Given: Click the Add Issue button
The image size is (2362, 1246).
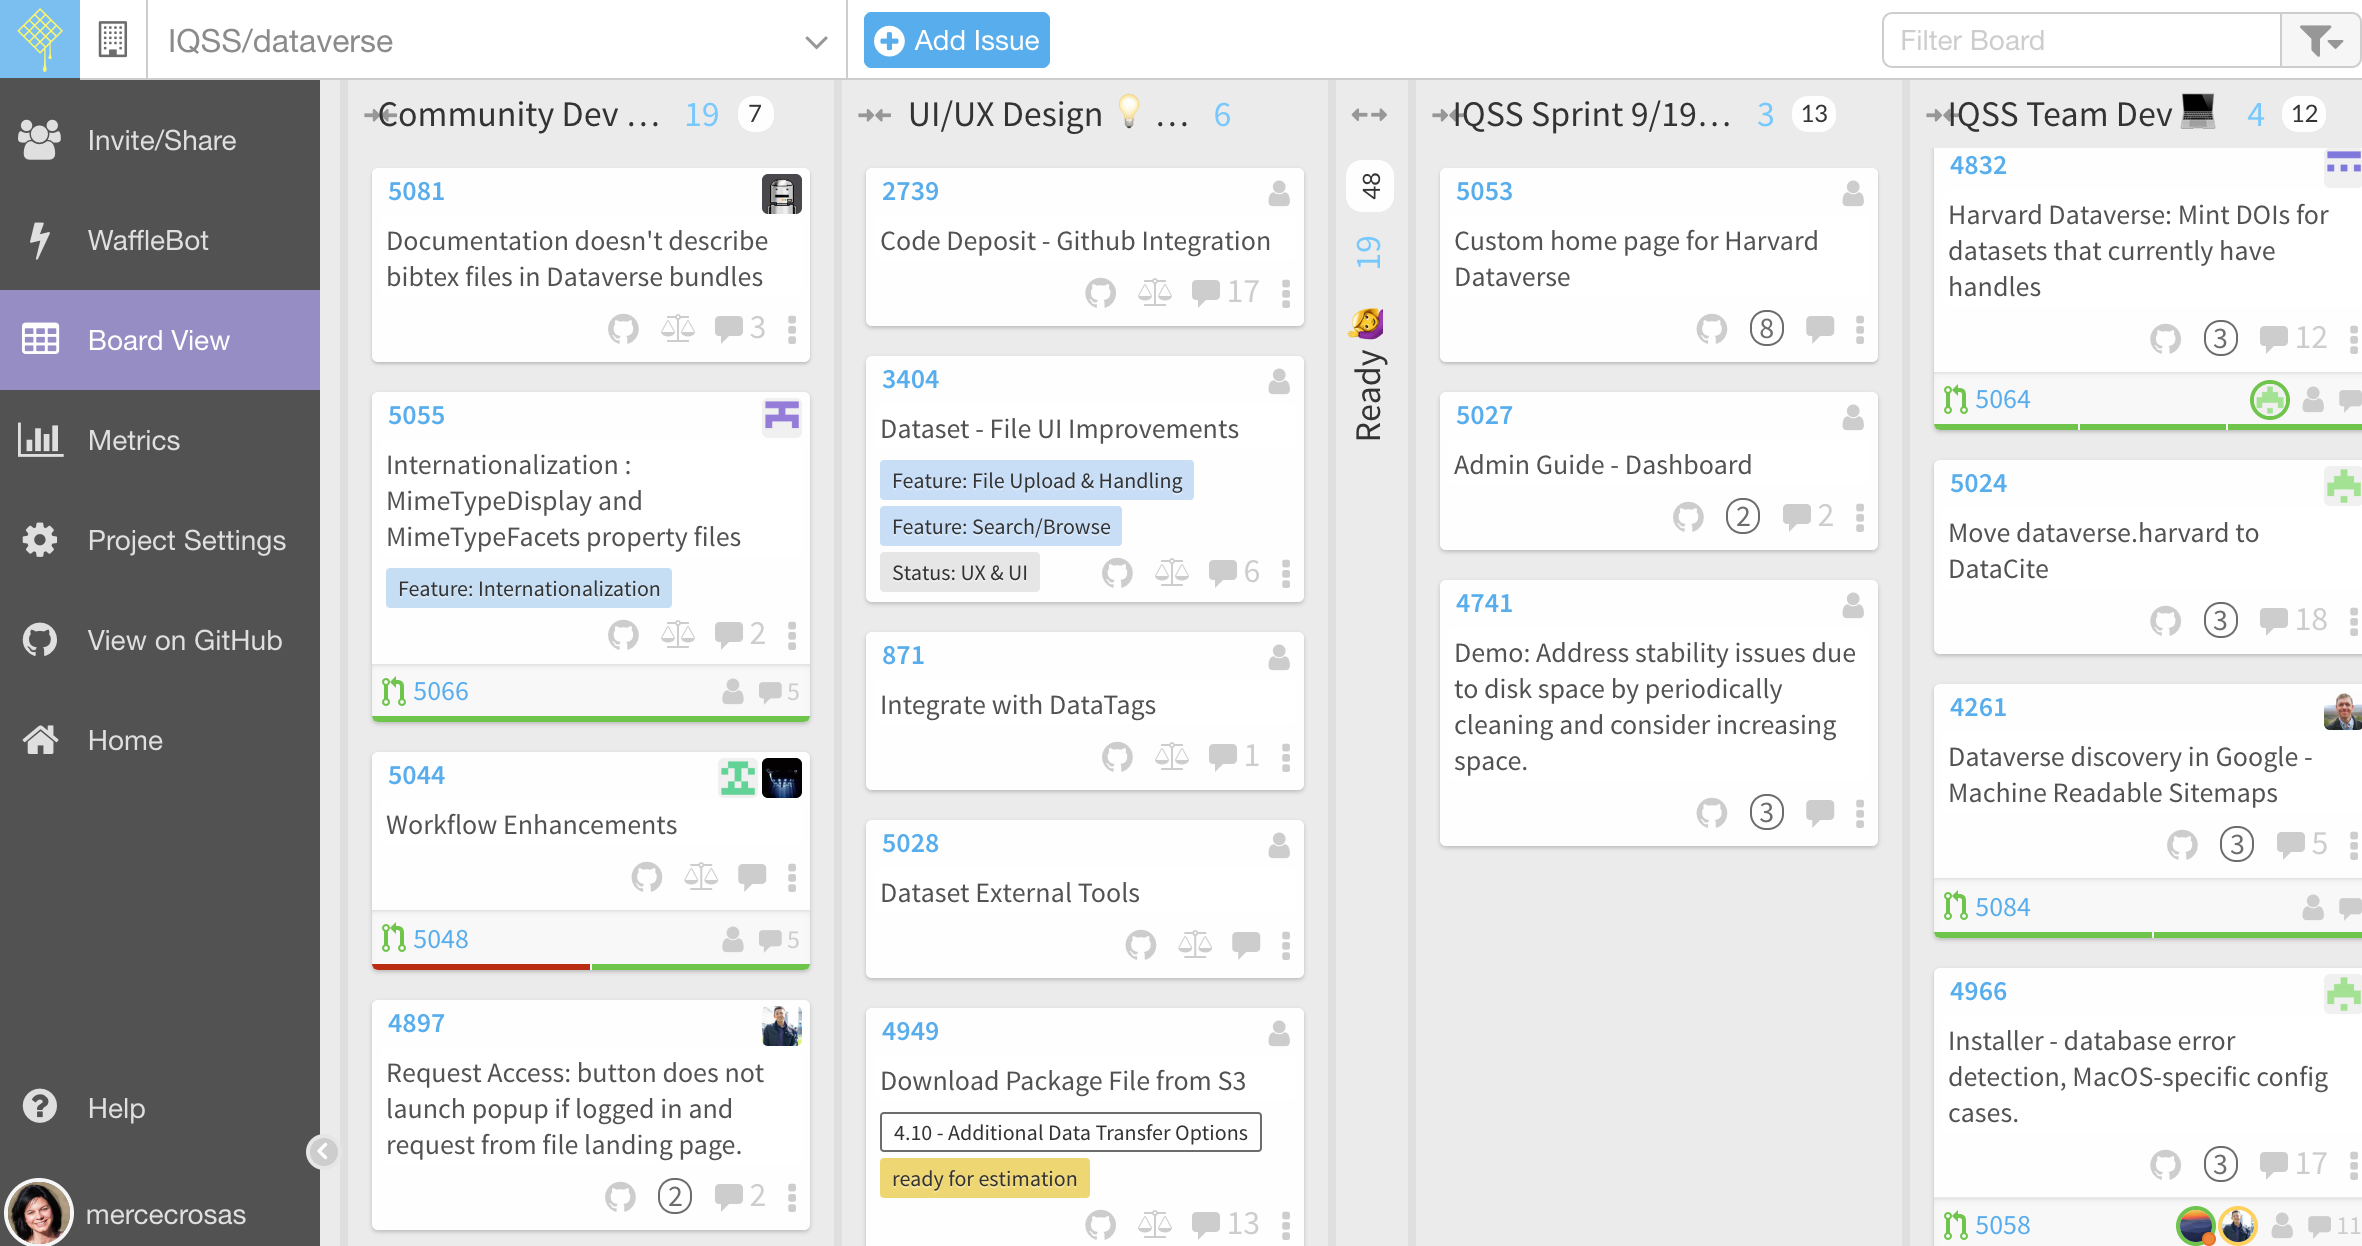Looking at the screenshot, I should pos(956,40).
